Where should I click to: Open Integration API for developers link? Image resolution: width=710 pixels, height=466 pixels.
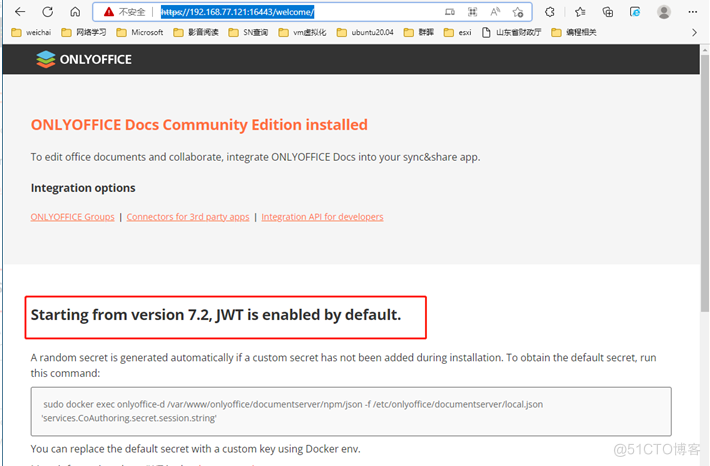coord(322,217)
